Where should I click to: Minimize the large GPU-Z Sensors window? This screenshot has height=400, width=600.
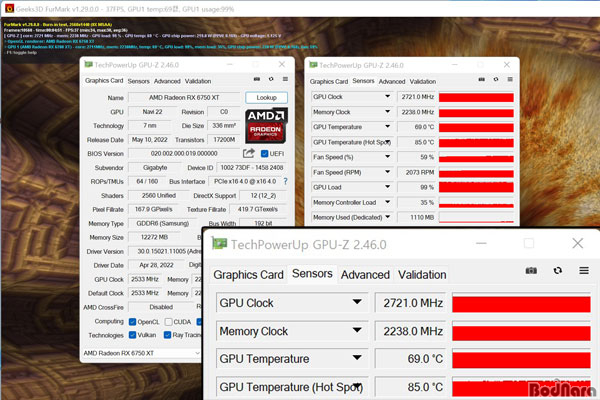click(x=481, y=243)
